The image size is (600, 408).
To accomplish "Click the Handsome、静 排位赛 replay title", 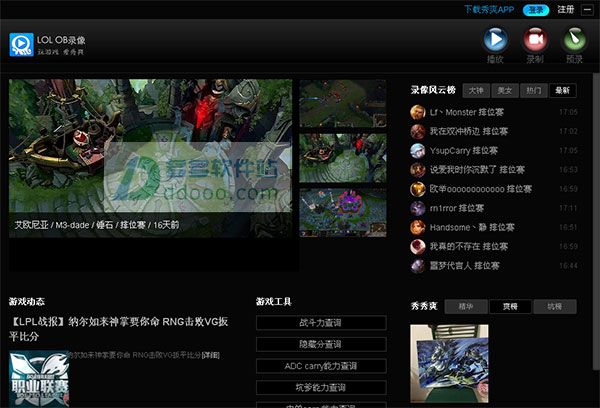I will pyautogui.click(x=472, y=227).
